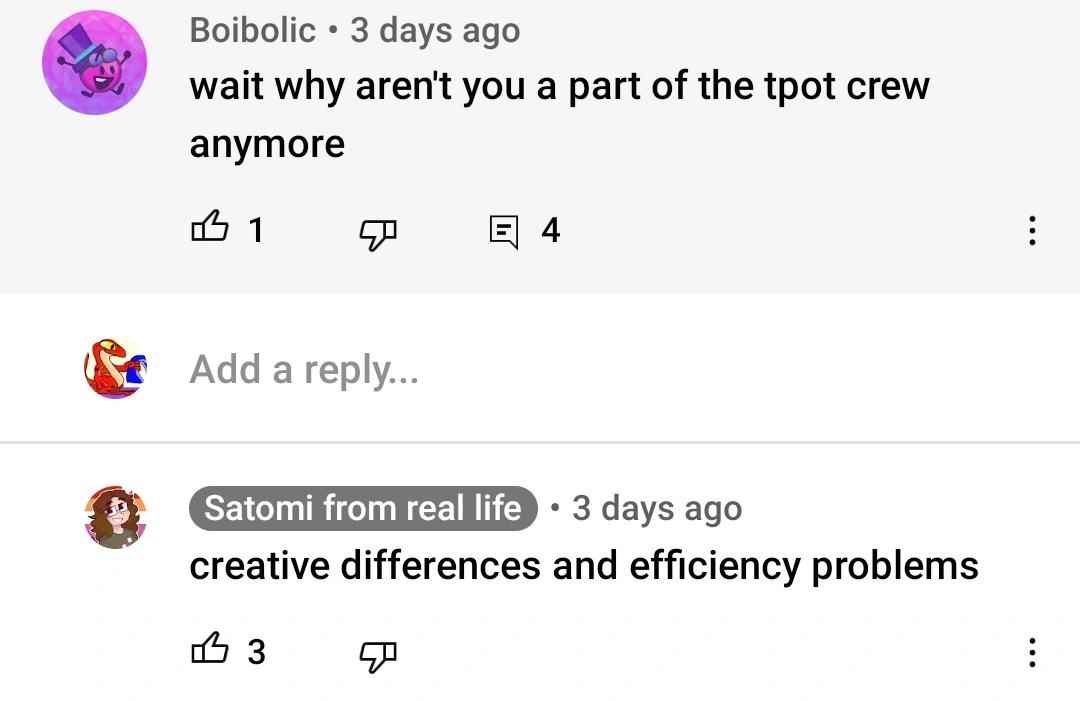Open Satomi from real life channel badge
The width and height of the screenshot is (1080, 701).
tap(363, 508)
